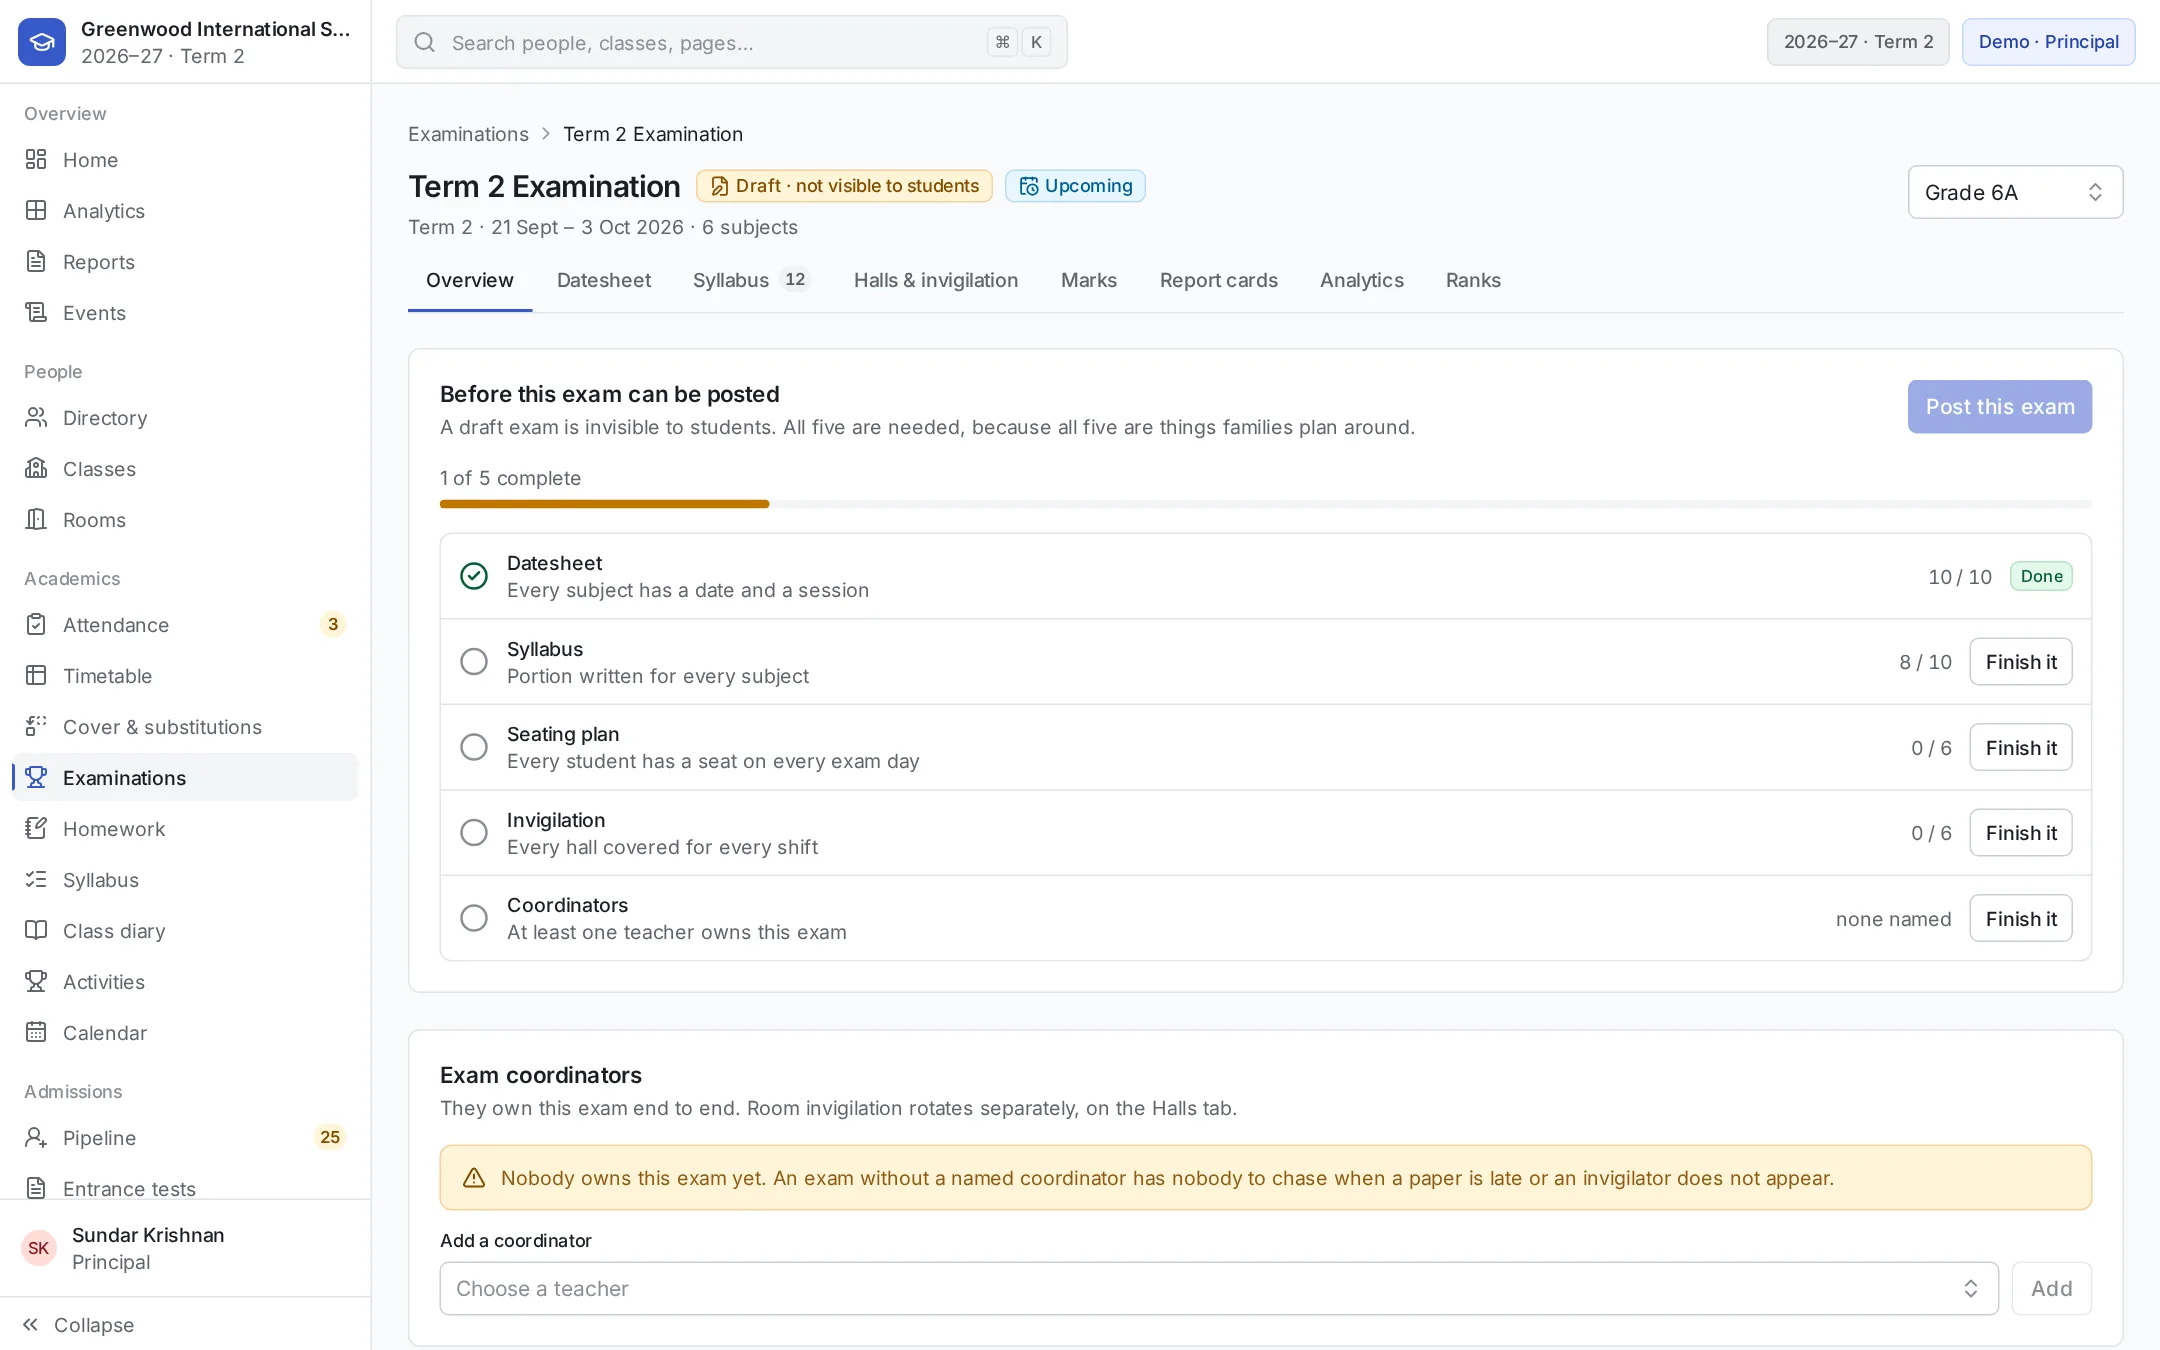Click the Search people, classes, pages field

732,42
